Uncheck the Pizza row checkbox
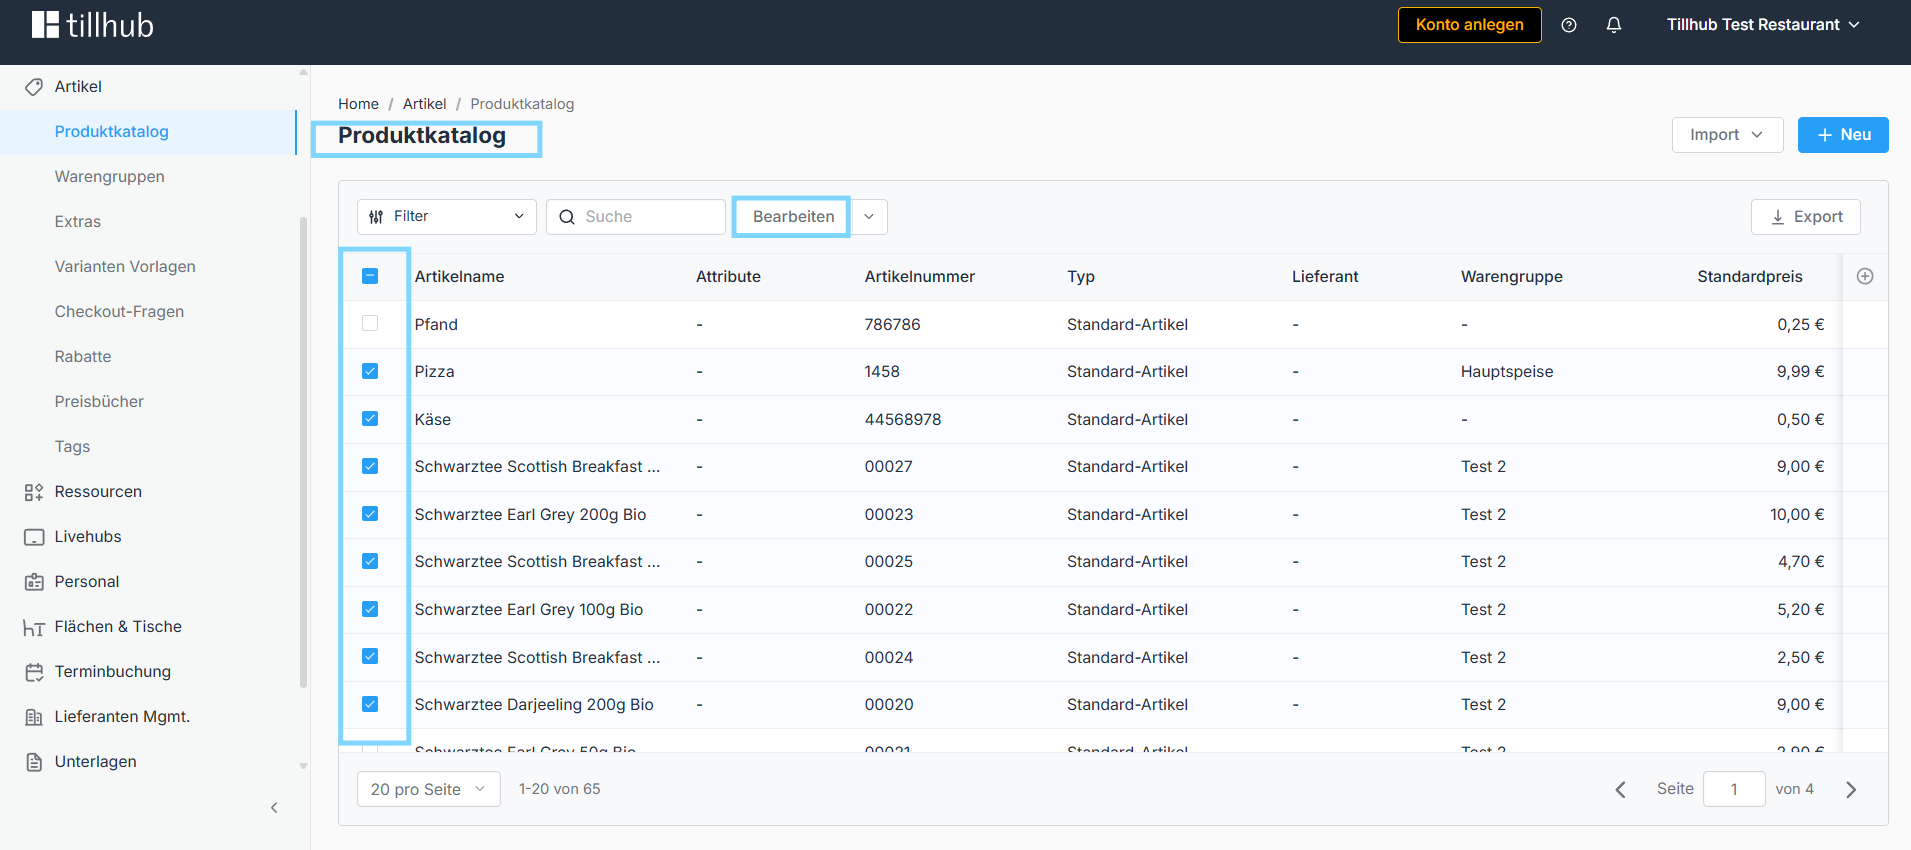The height and width of the screenshot is (850, 1911). (x=370, y=371)
